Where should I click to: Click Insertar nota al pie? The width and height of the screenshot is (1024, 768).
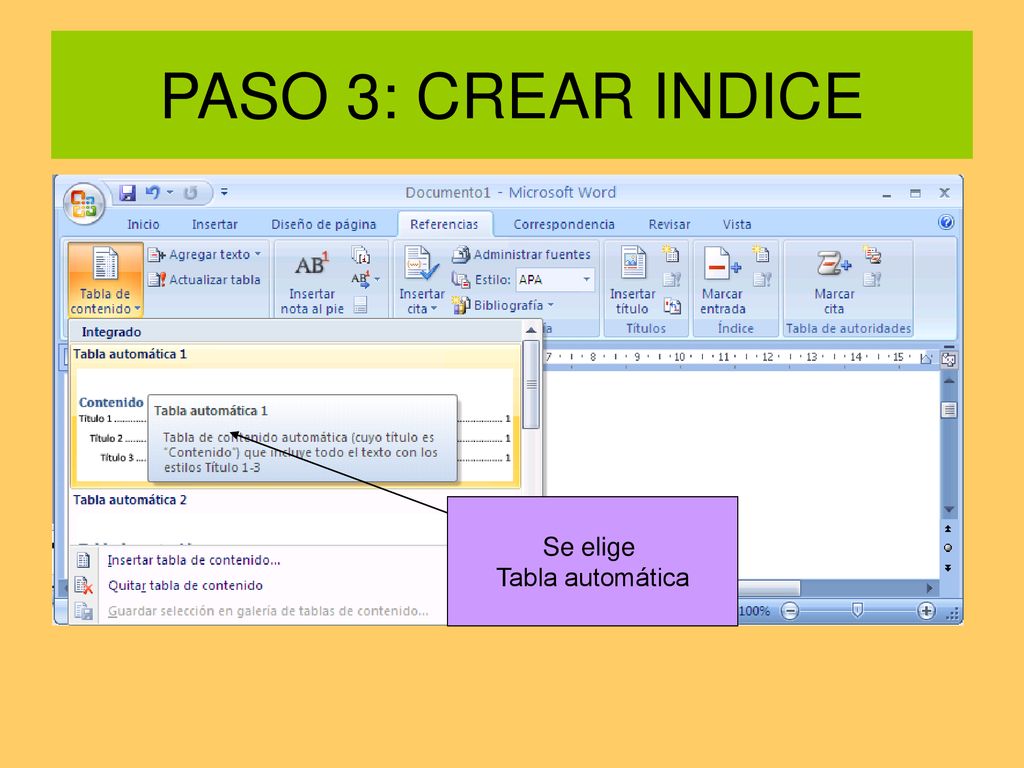click(312, 281)
